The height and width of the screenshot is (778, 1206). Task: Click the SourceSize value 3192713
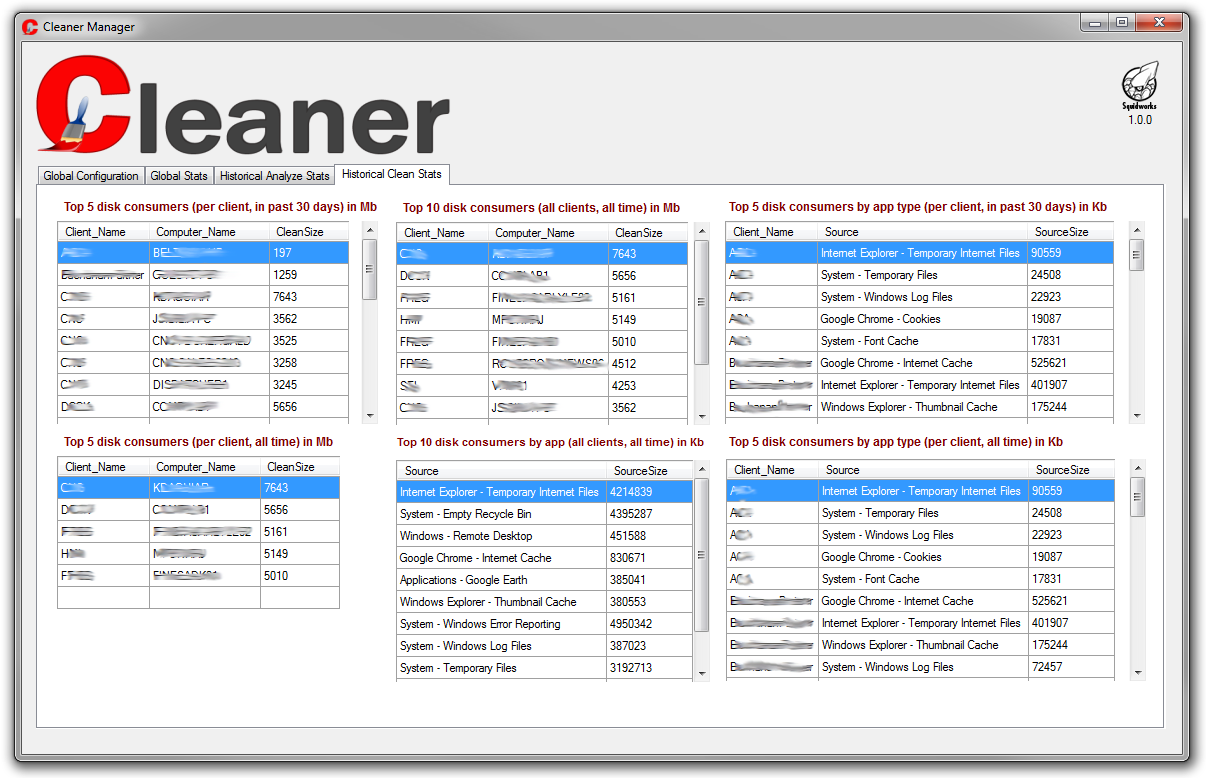(649, 668)
